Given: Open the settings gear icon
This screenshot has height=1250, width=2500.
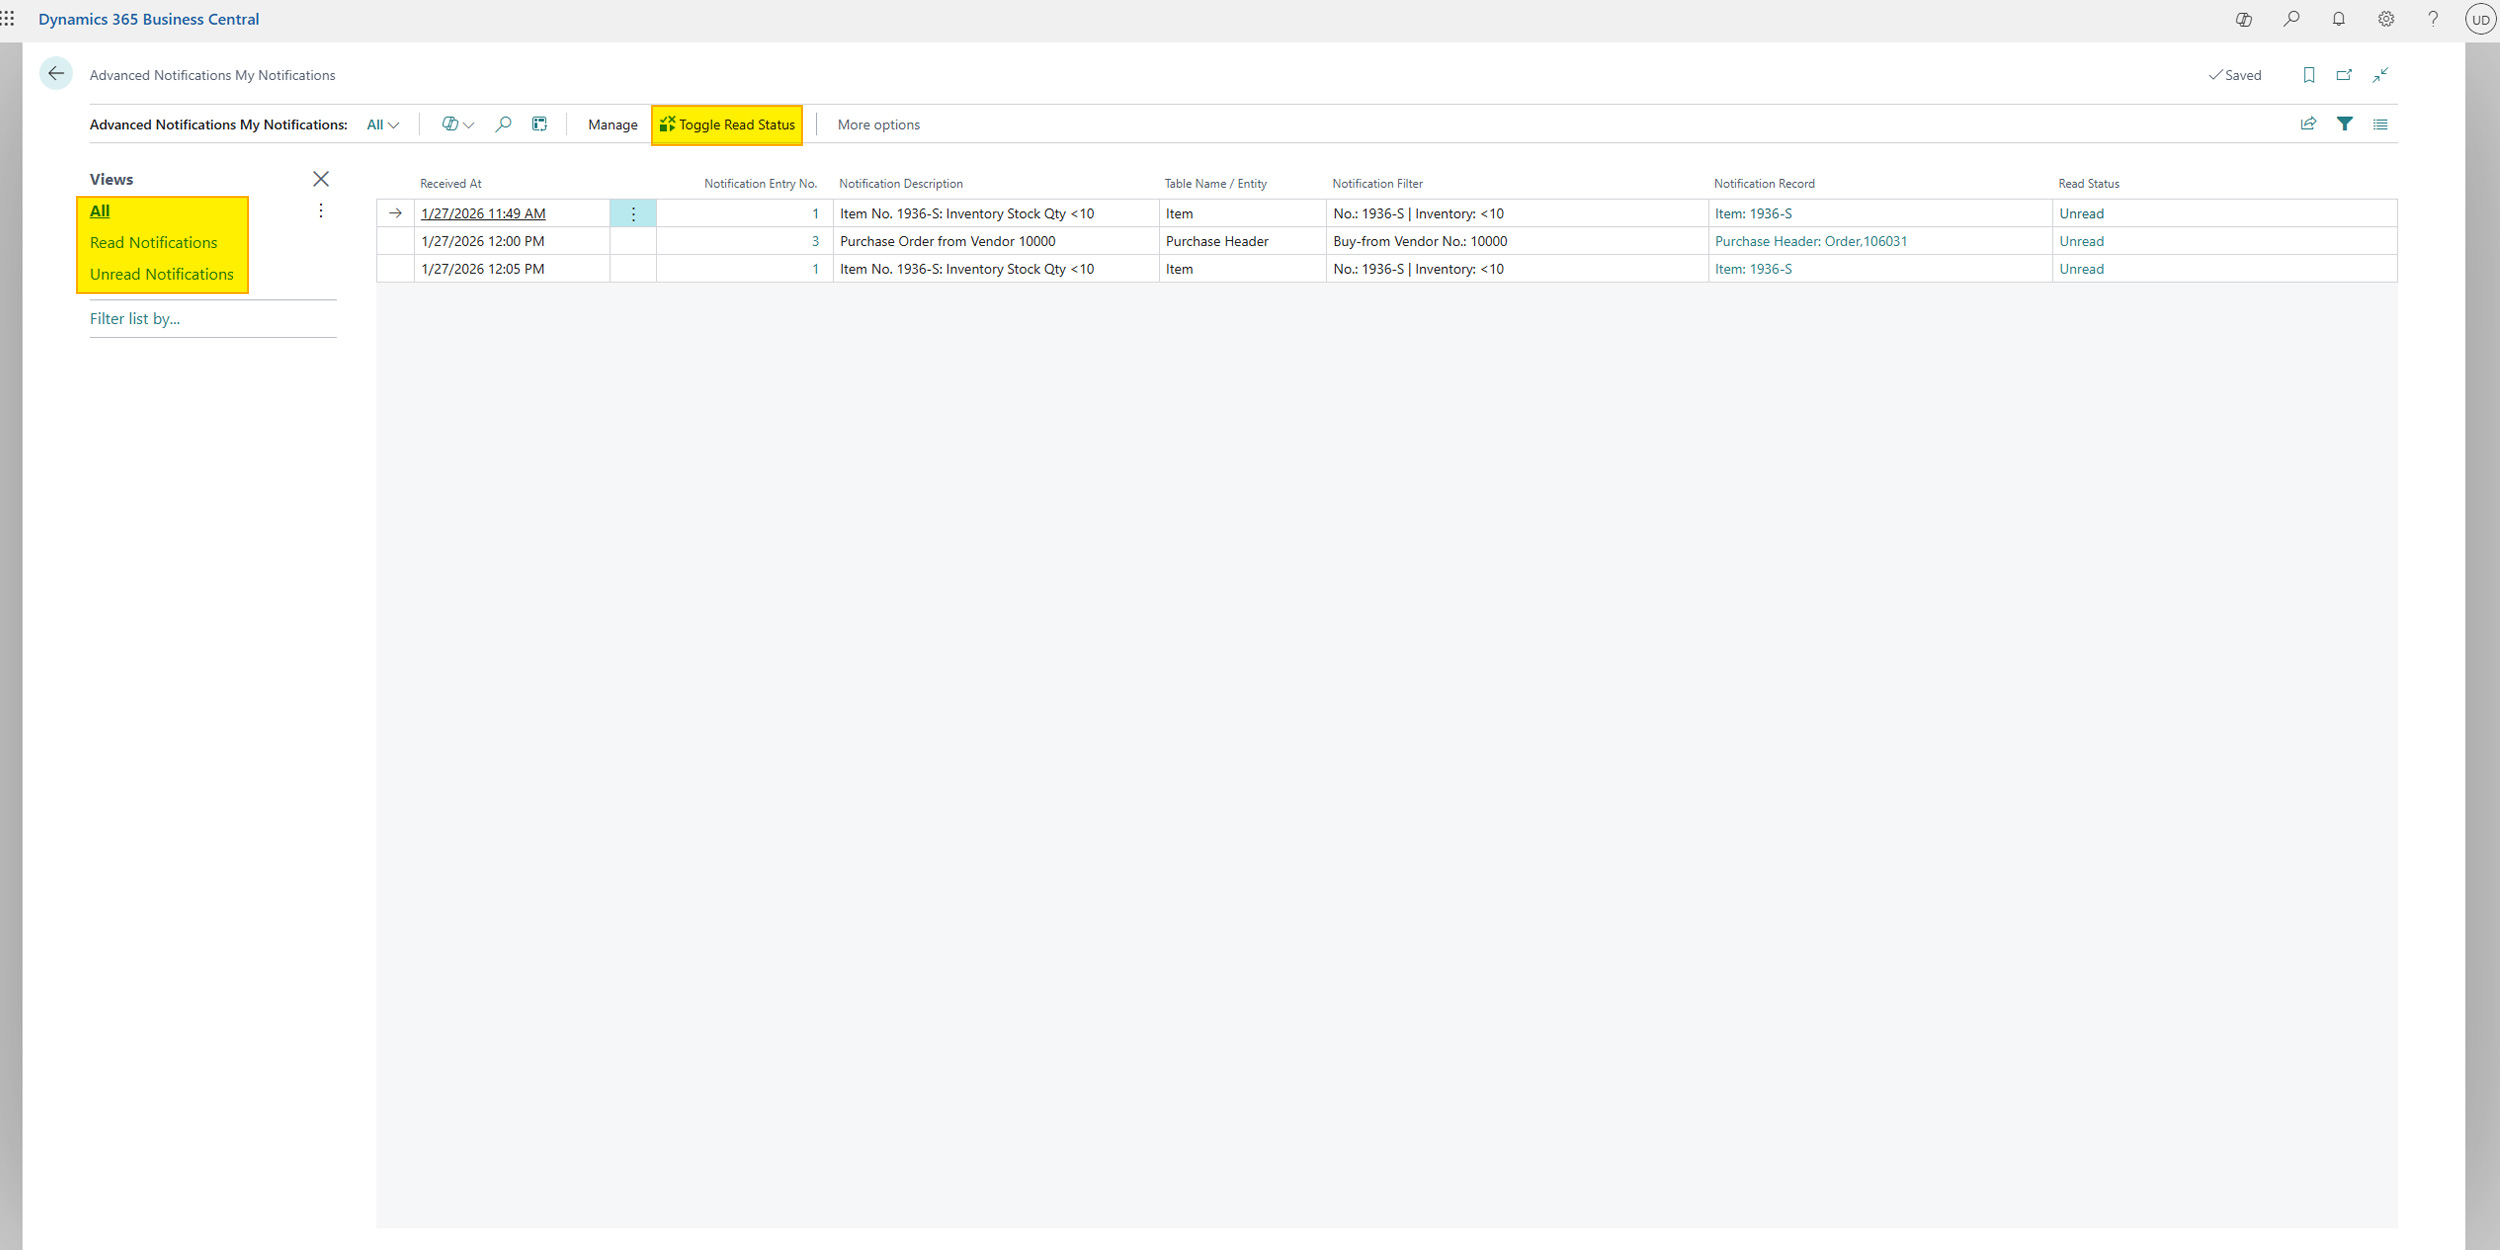Looking at the screenshot, I should point(2386,19).
